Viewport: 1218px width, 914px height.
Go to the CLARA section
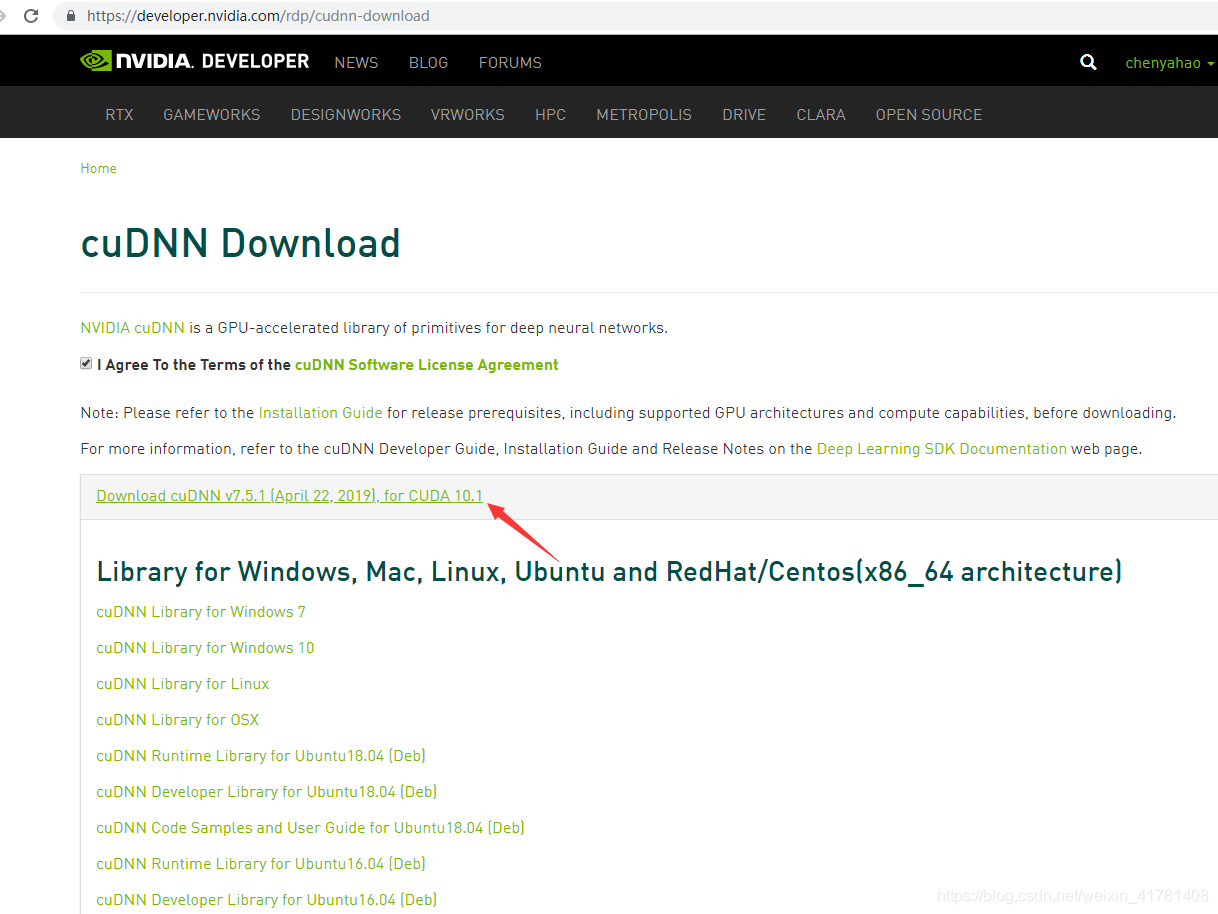(821, 114)
